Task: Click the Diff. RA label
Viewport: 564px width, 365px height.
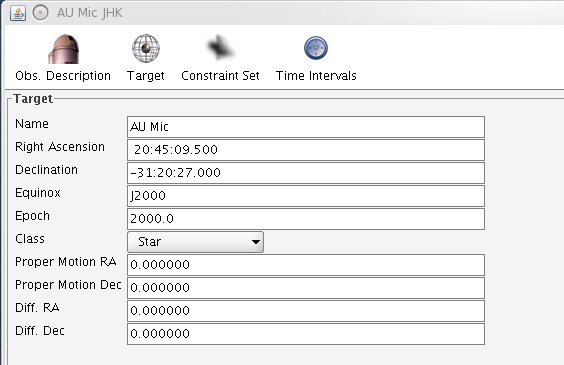Action: 37,308
